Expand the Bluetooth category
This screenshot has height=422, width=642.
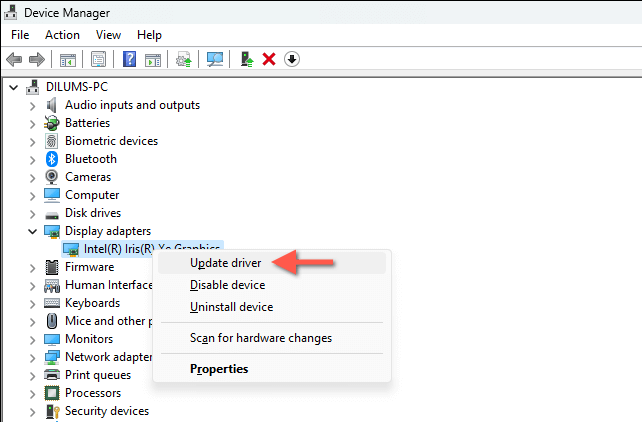pyautogui.click(x=32, y=160)
